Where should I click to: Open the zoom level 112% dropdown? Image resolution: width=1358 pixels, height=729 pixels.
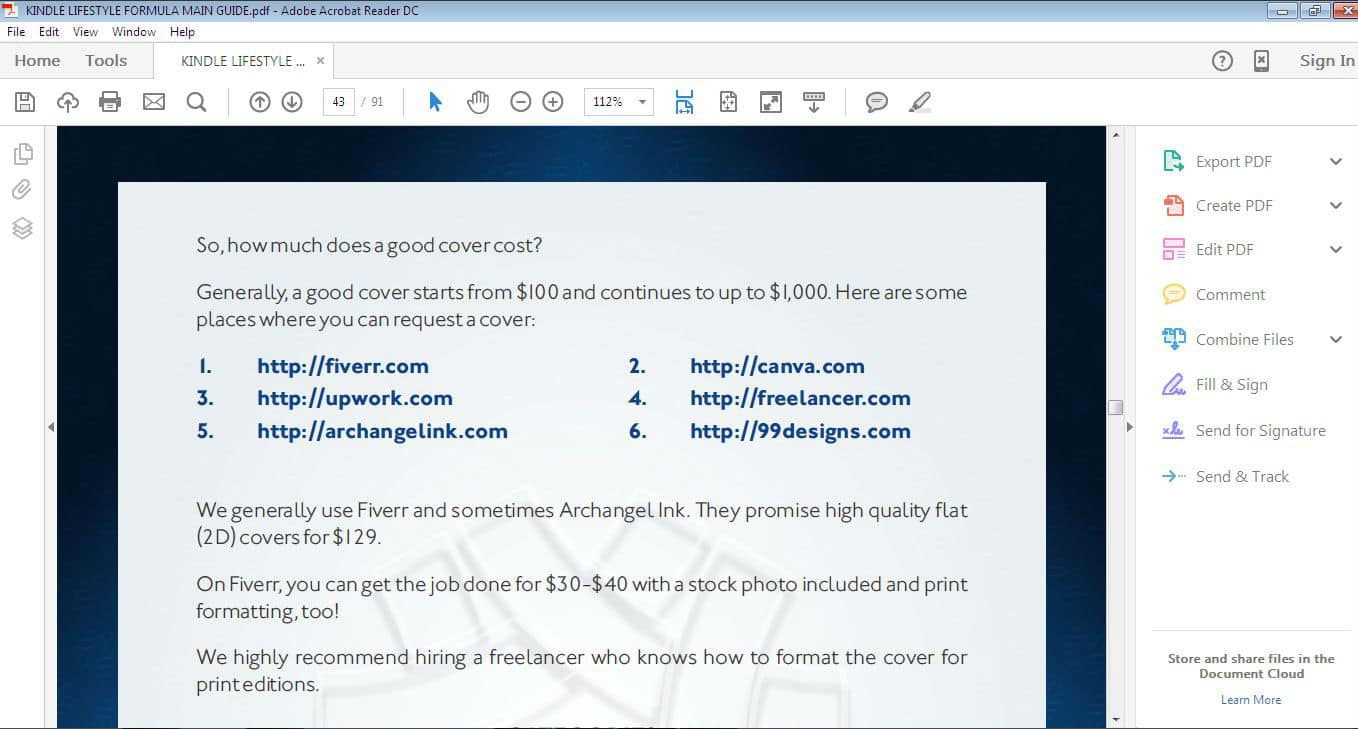642,101
